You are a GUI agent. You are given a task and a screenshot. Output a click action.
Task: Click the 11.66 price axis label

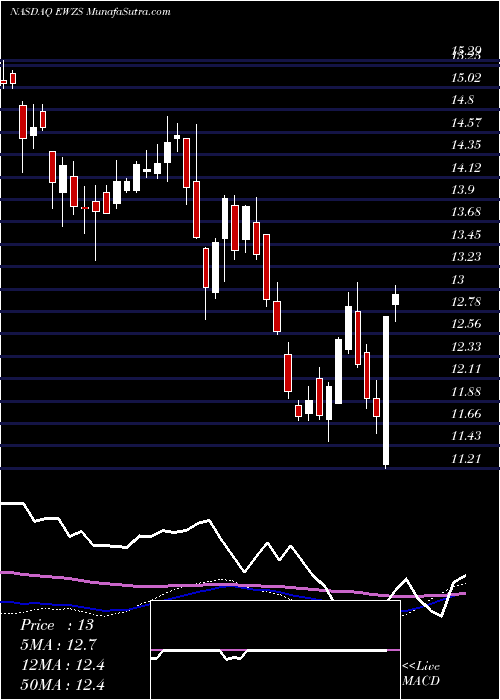(x=467, y=414)
